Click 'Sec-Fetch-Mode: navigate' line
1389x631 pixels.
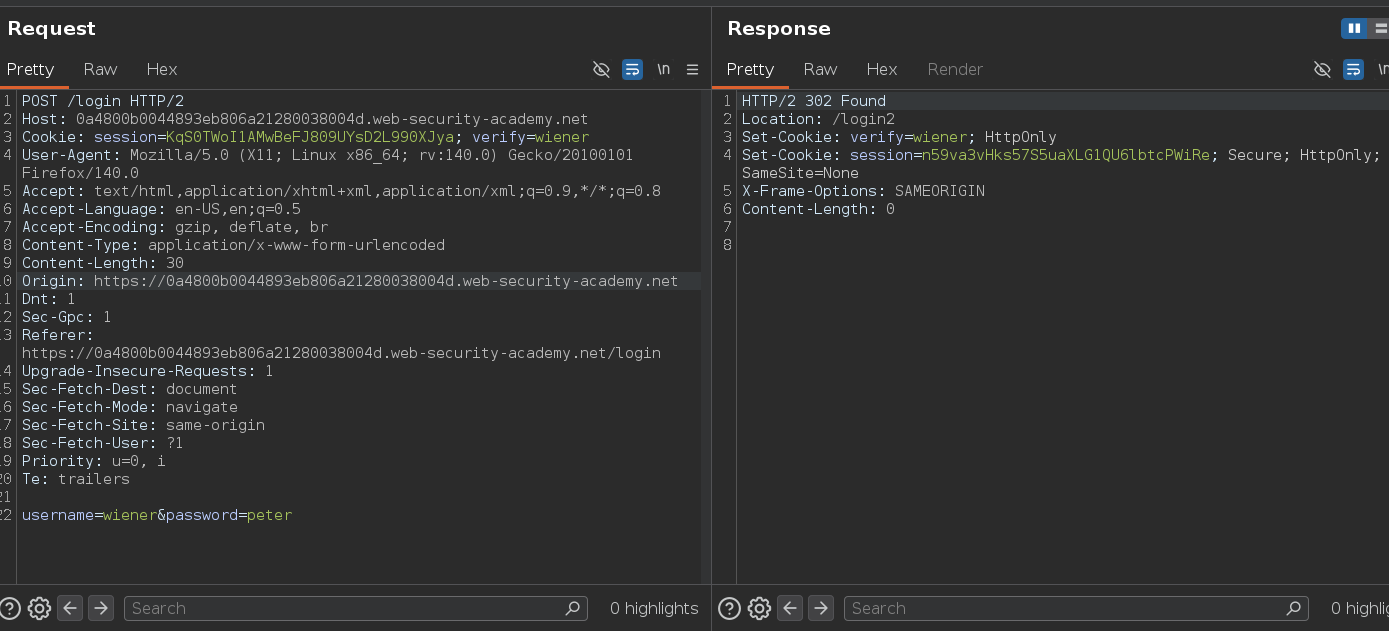130,407
